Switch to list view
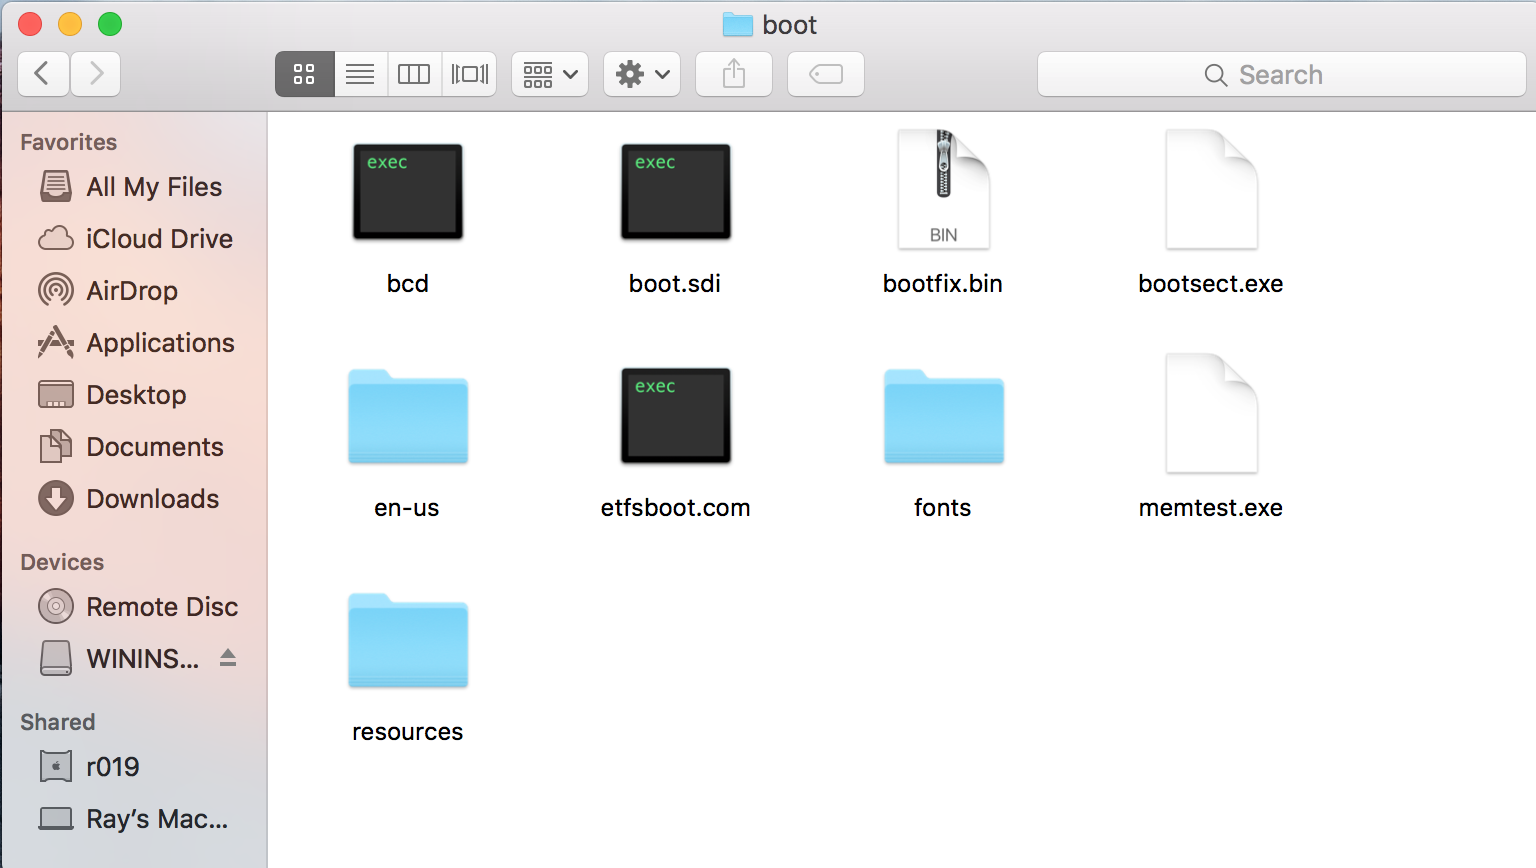The width and height of the screenshot is (1536, 868). (360, 74)
